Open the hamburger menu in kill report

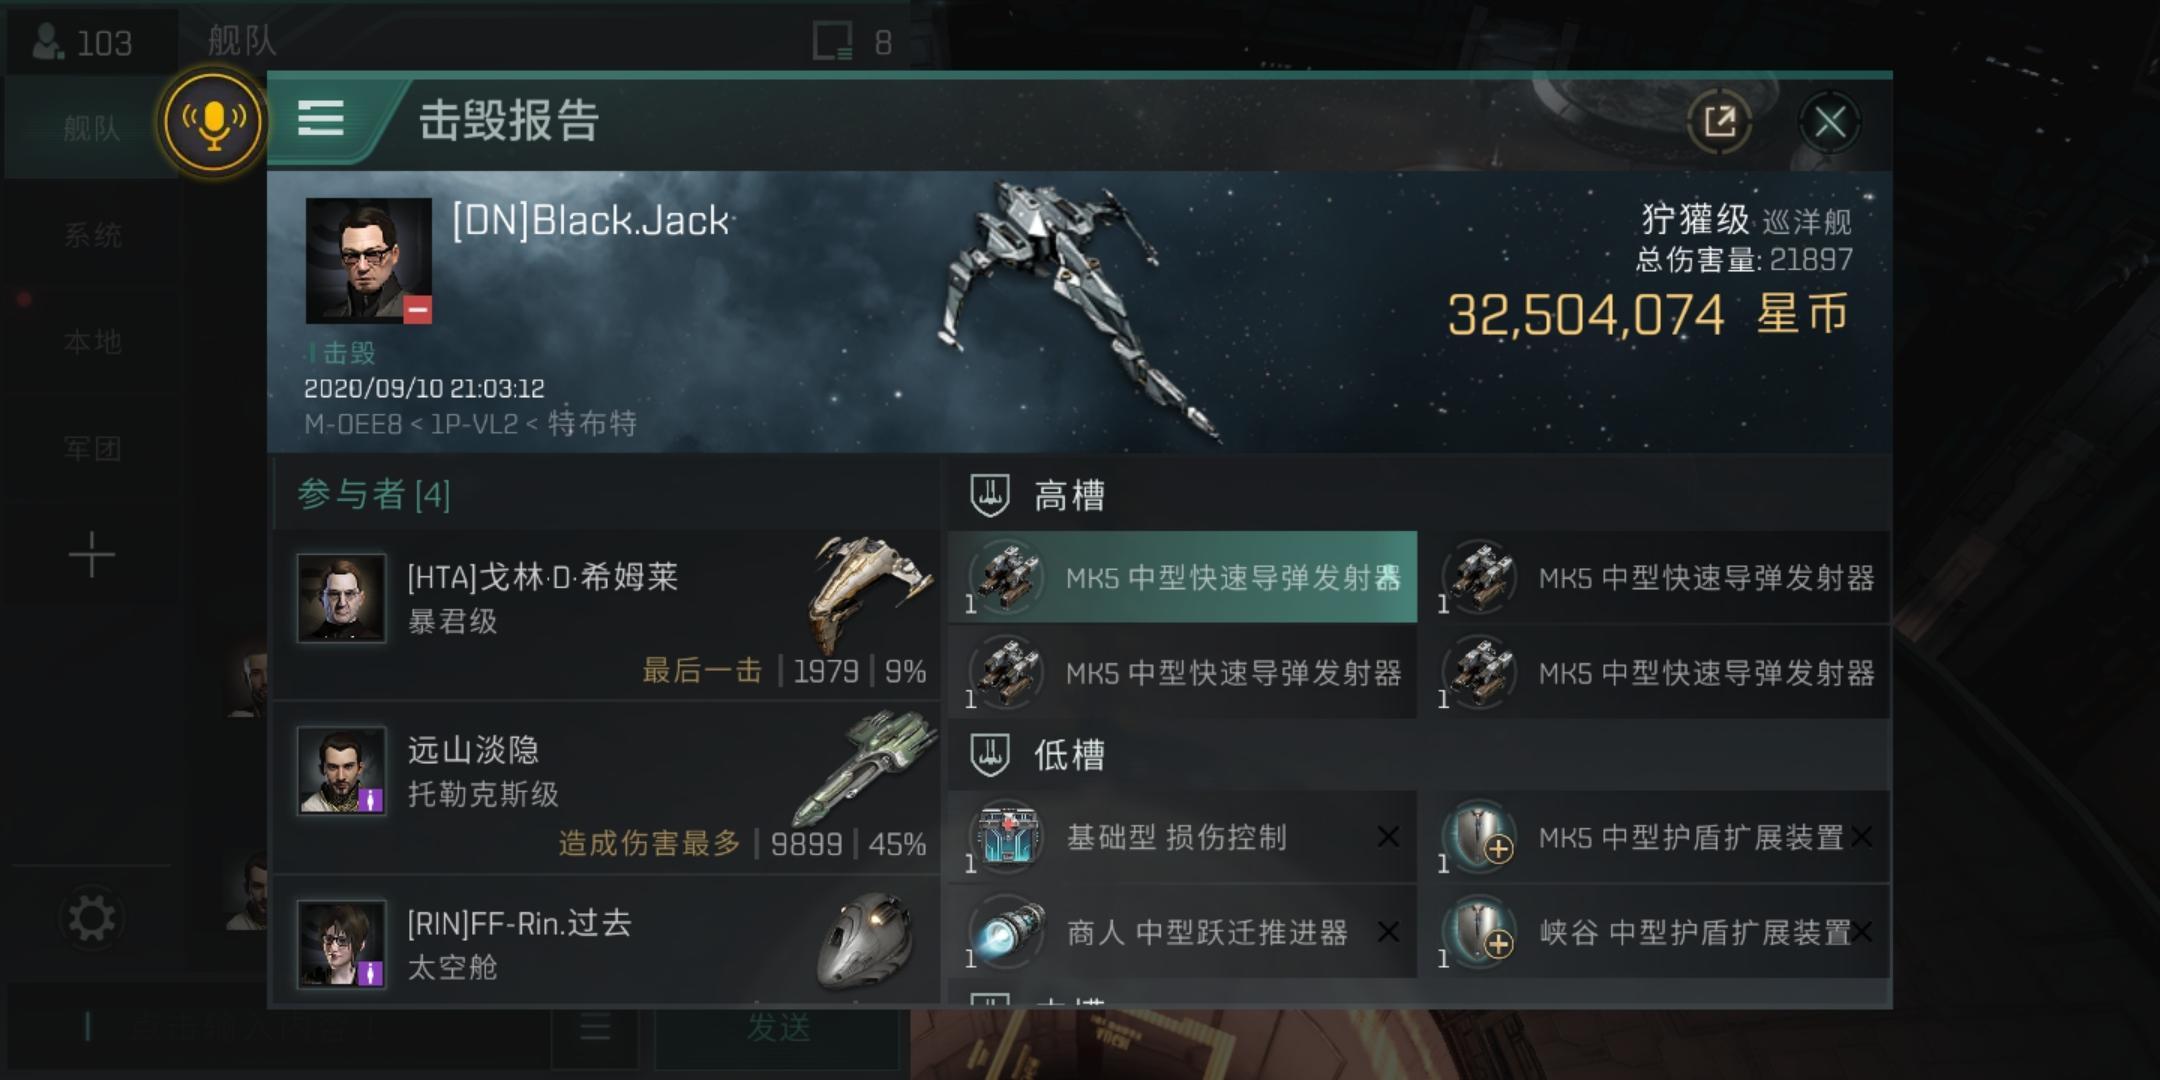(320, 118)
